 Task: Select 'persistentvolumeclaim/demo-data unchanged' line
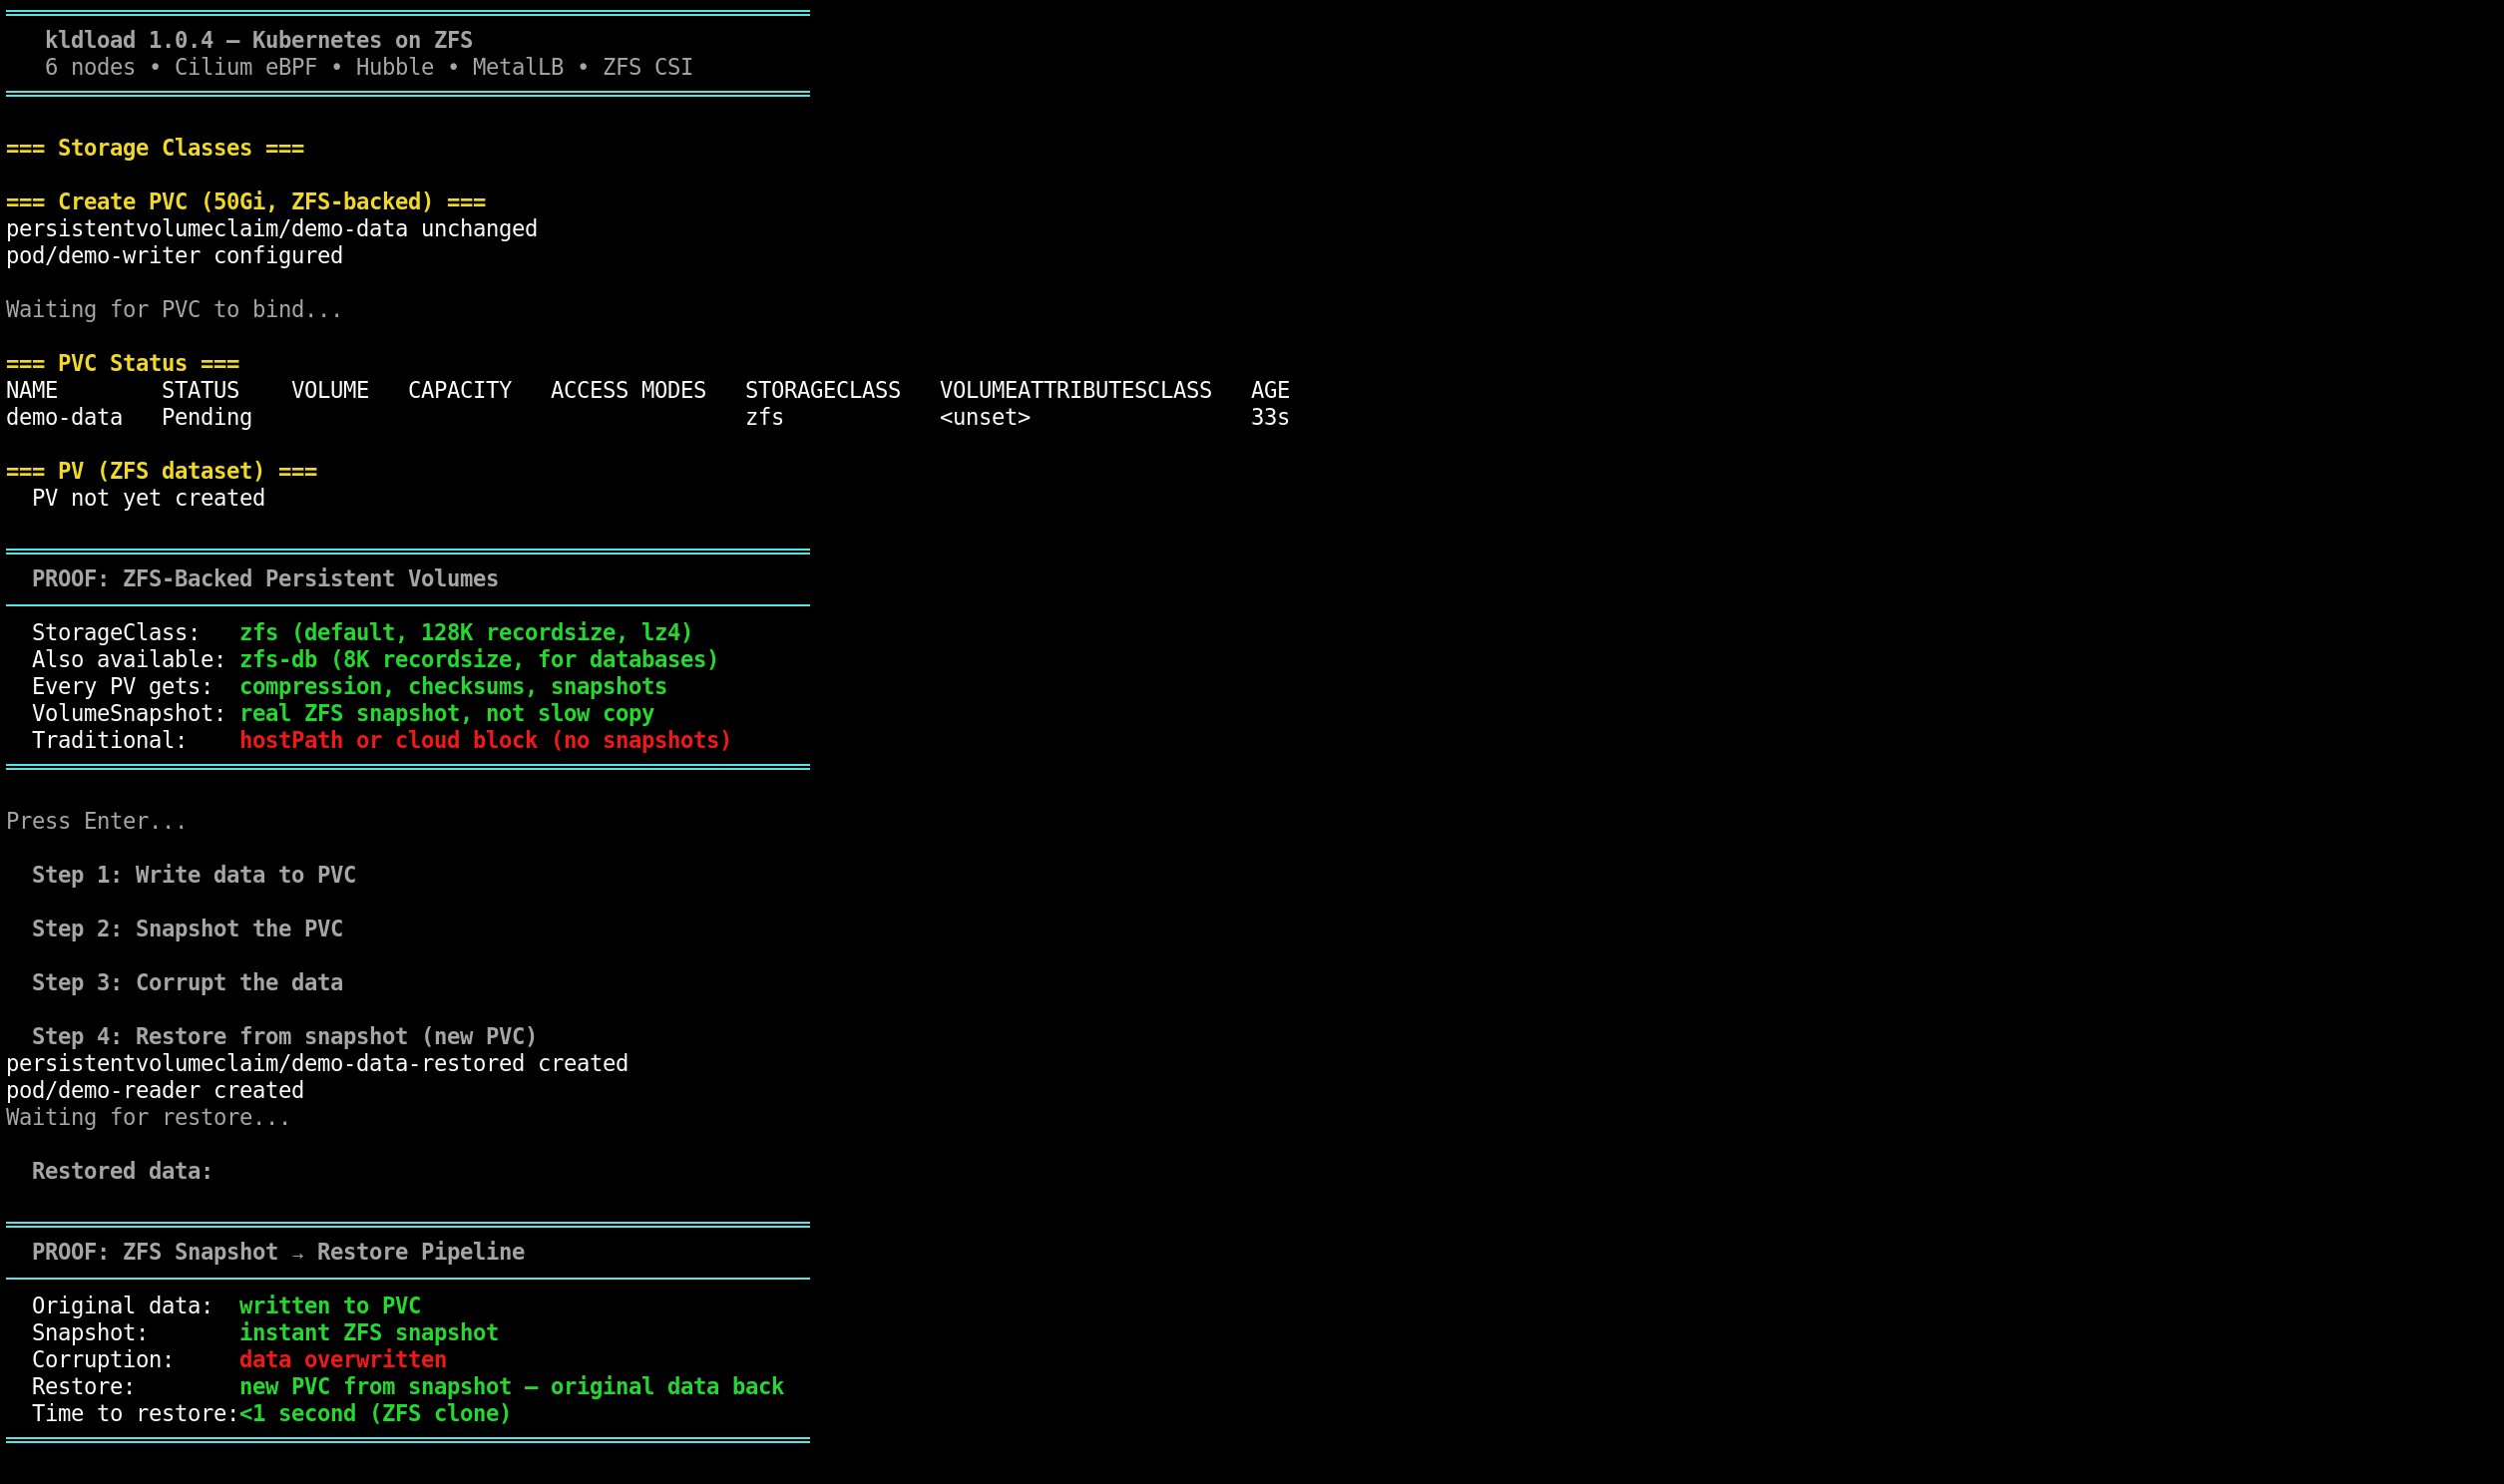(272, 229)
